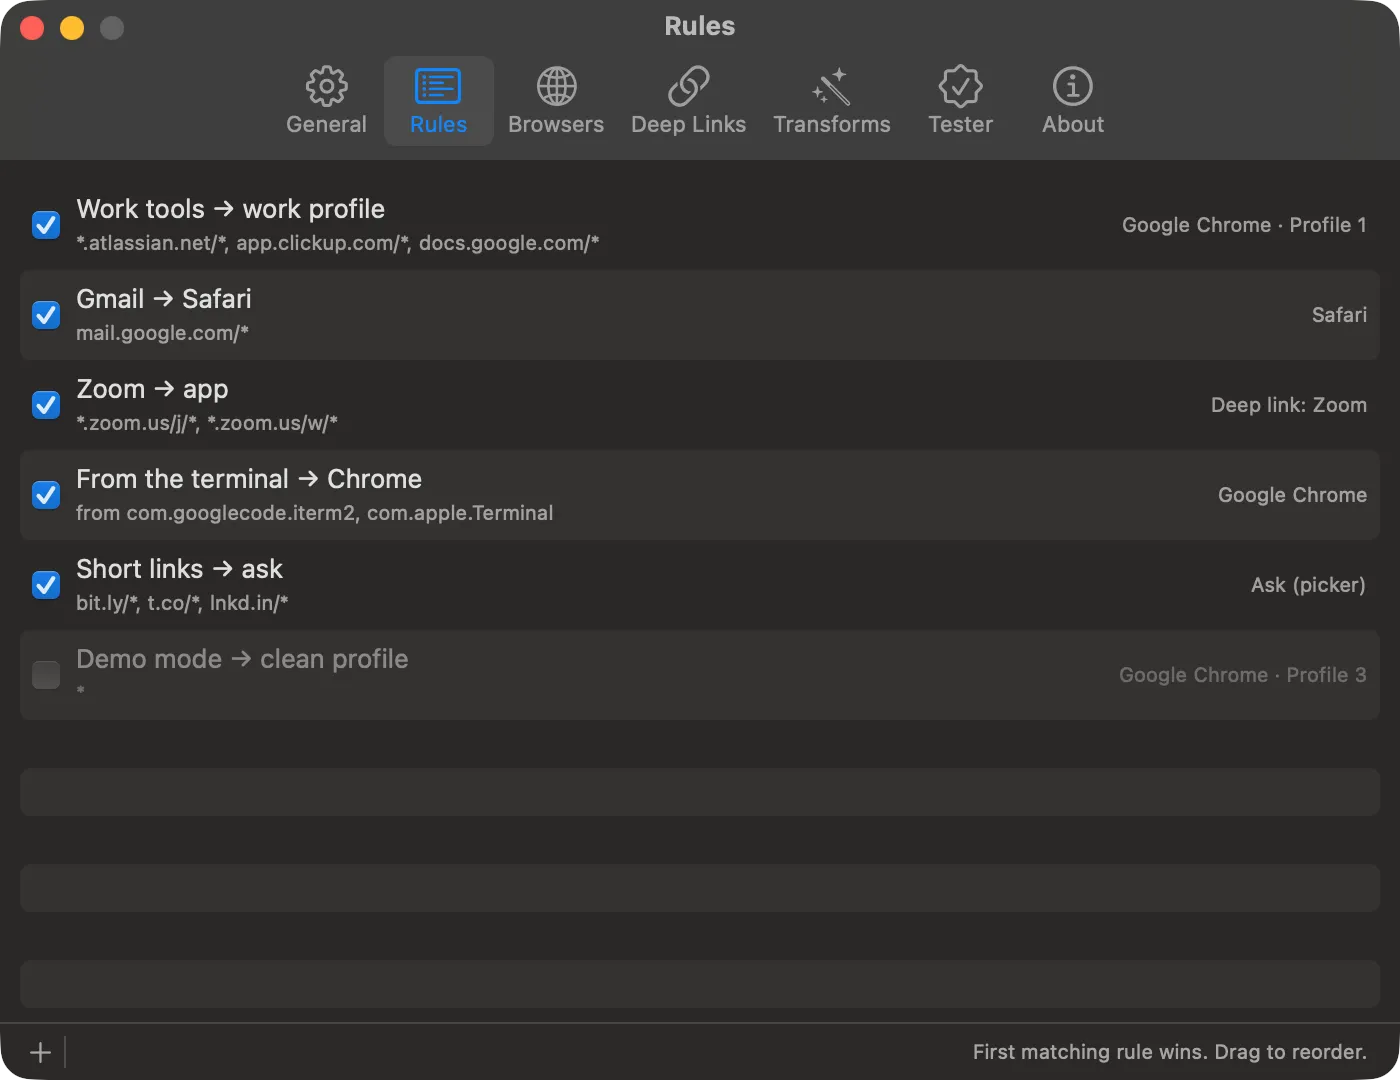
Task: Click the 'Deep link: Zoom' target label
Action: [x=1289, y=405]
